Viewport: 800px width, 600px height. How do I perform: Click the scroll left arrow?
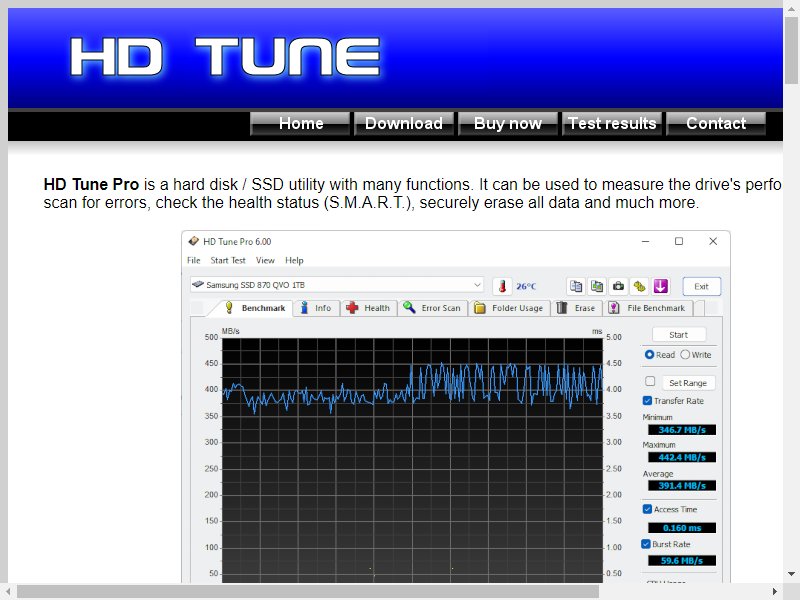pos(8,592)
